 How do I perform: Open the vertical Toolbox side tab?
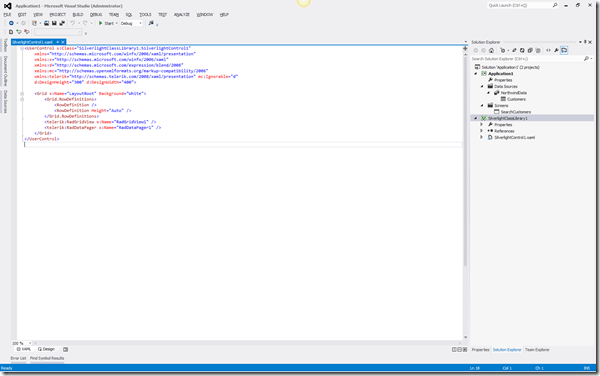[x=5, y=45]
